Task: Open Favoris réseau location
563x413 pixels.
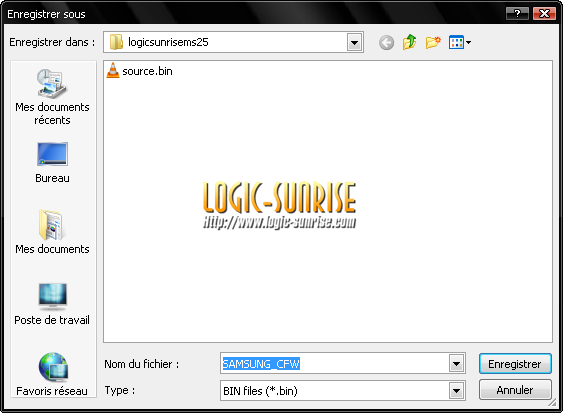Action: coord(52,374)
